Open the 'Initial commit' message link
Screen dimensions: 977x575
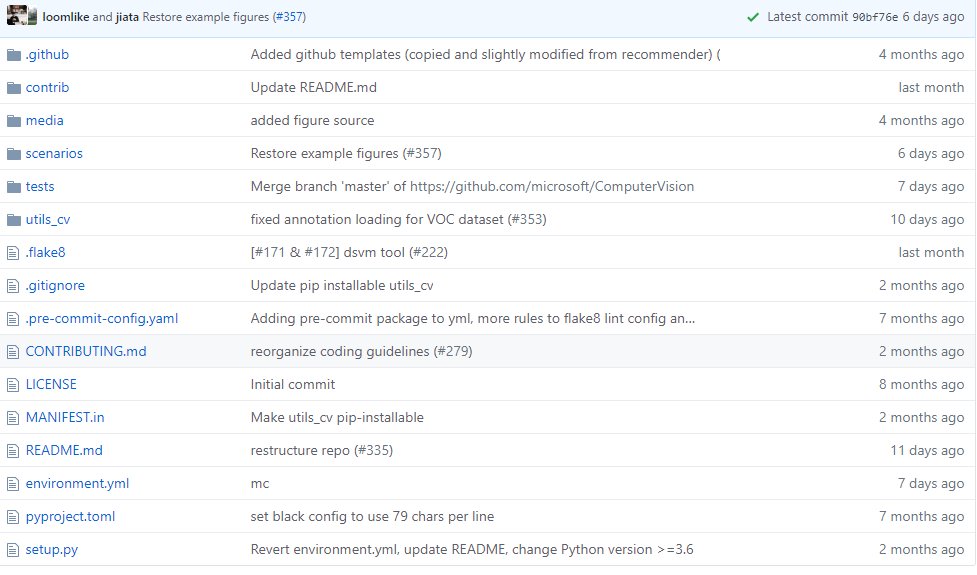tap(293, 384)
